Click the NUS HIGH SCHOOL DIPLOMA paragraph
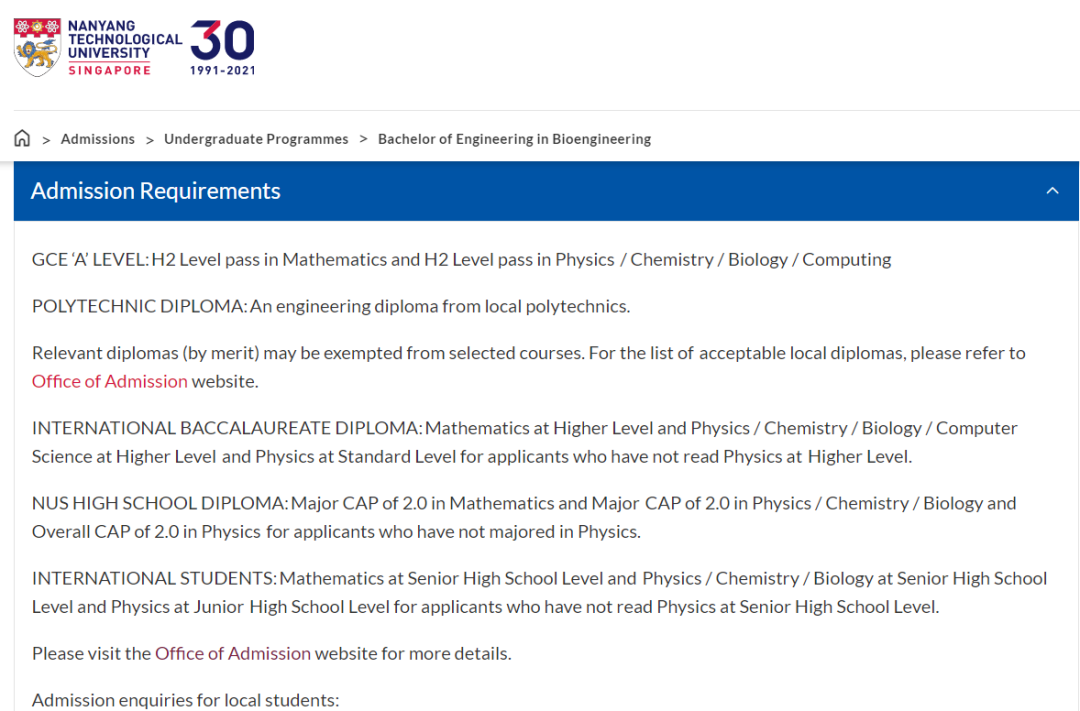1080x711 pixels. [523, 517]
